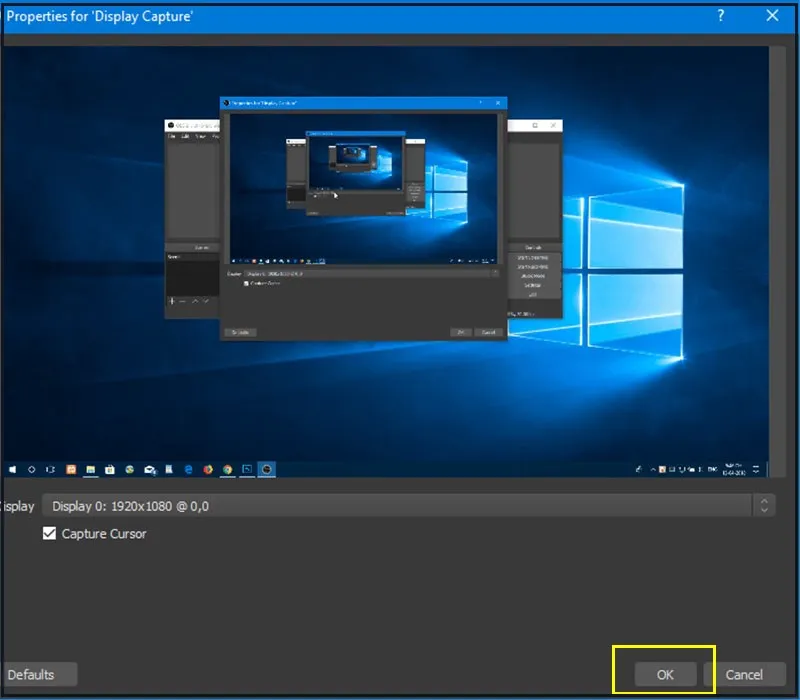Open the File menu of the background OBS window
Viewport: 800px width, 700px height.
[x=171, y=136]
